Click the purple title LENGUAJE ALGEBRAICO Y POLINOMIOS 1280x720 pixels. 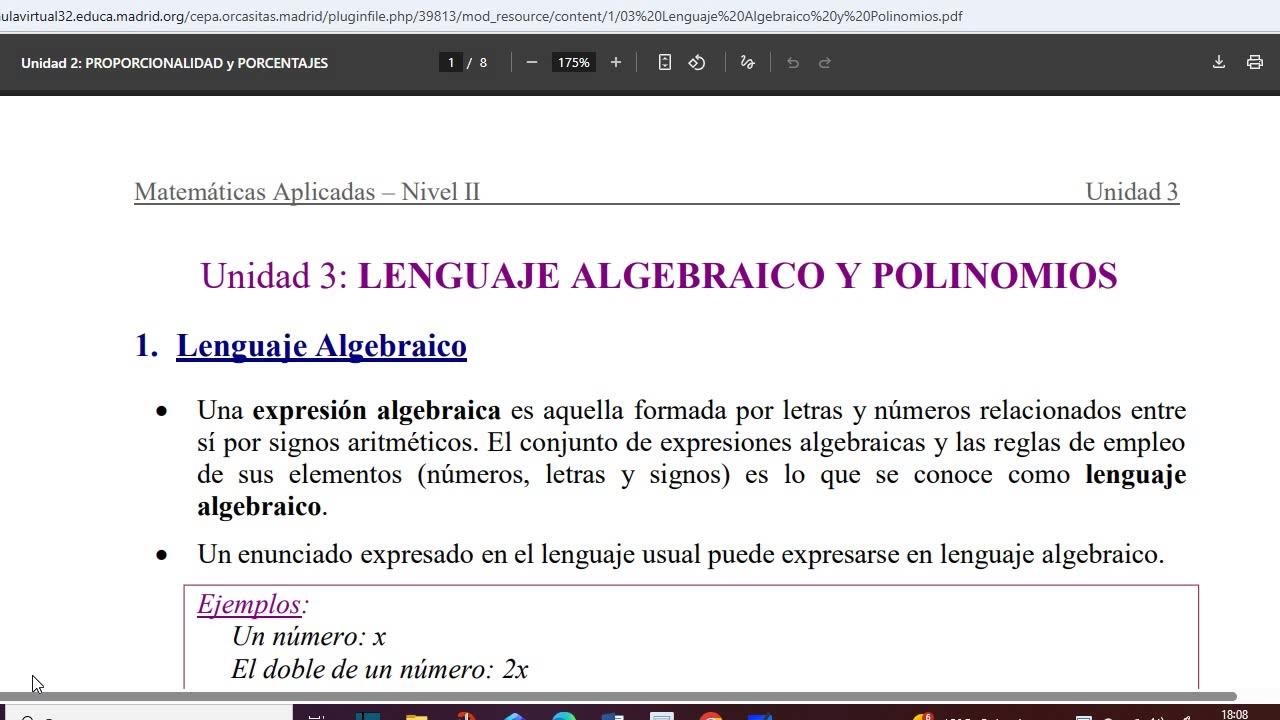pos(737,275)
